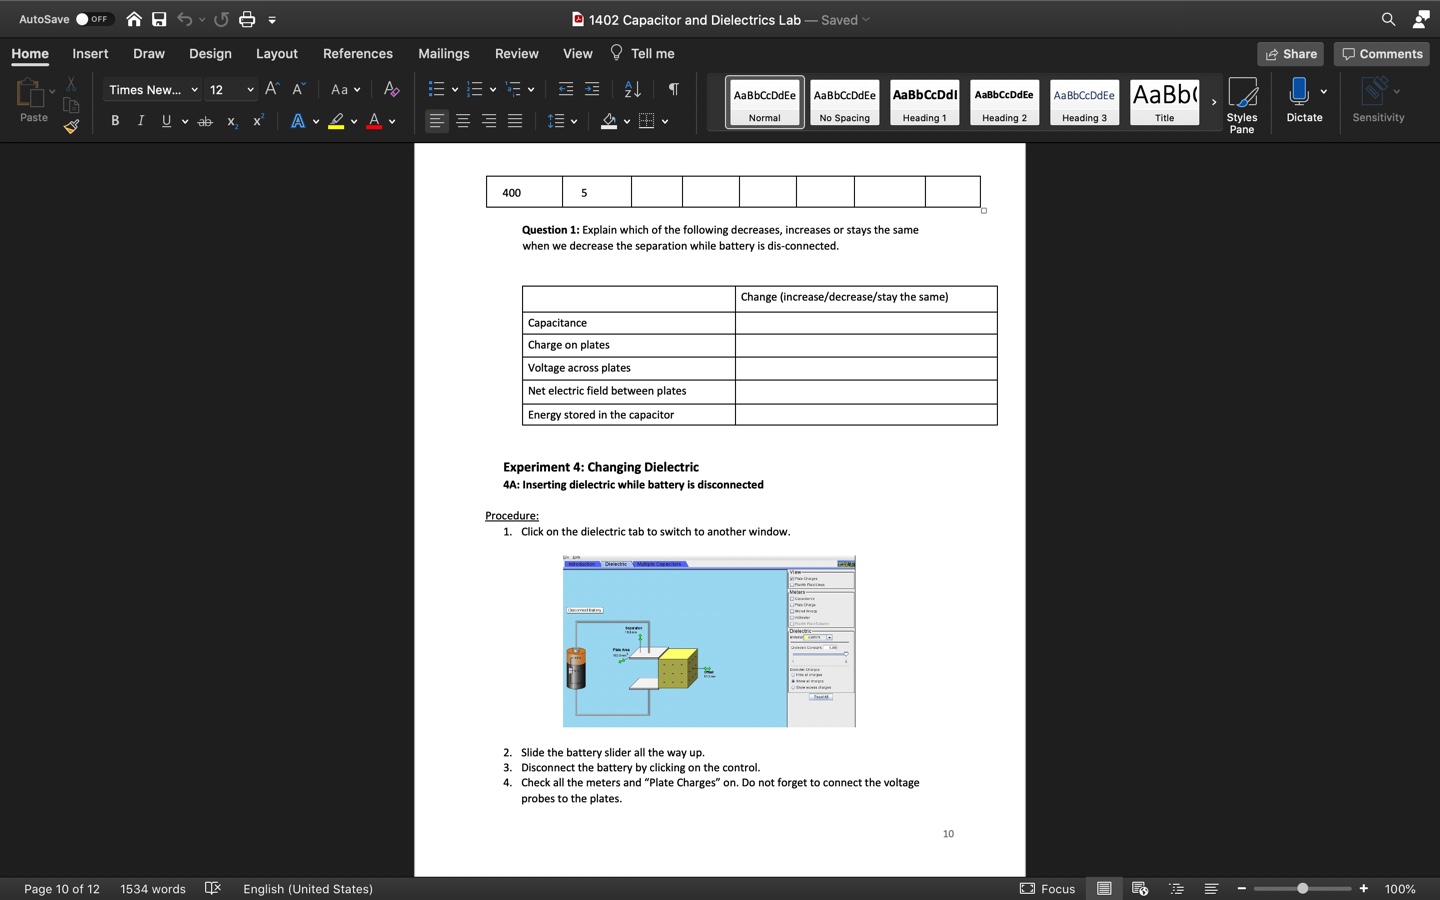Screen dimensions: 1440x900
Task: Expand the line spacing dropdown
Action: pos(574,121)
